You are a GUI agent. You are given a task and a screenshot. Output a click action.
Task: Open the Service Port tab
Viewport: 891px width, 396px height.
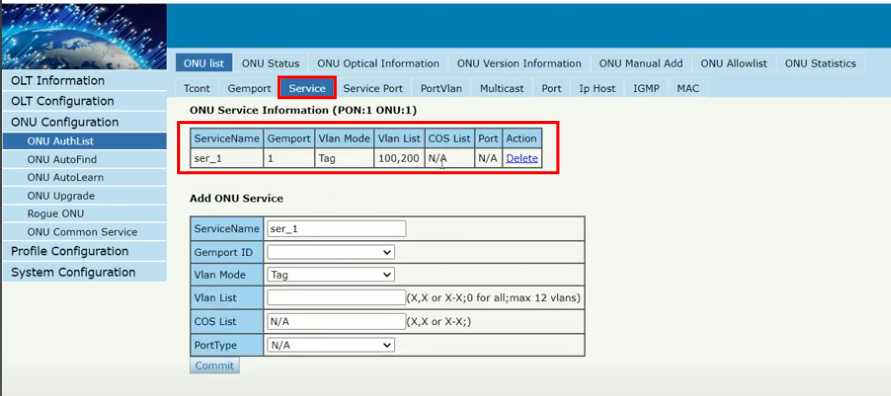(x=373, y=89)
